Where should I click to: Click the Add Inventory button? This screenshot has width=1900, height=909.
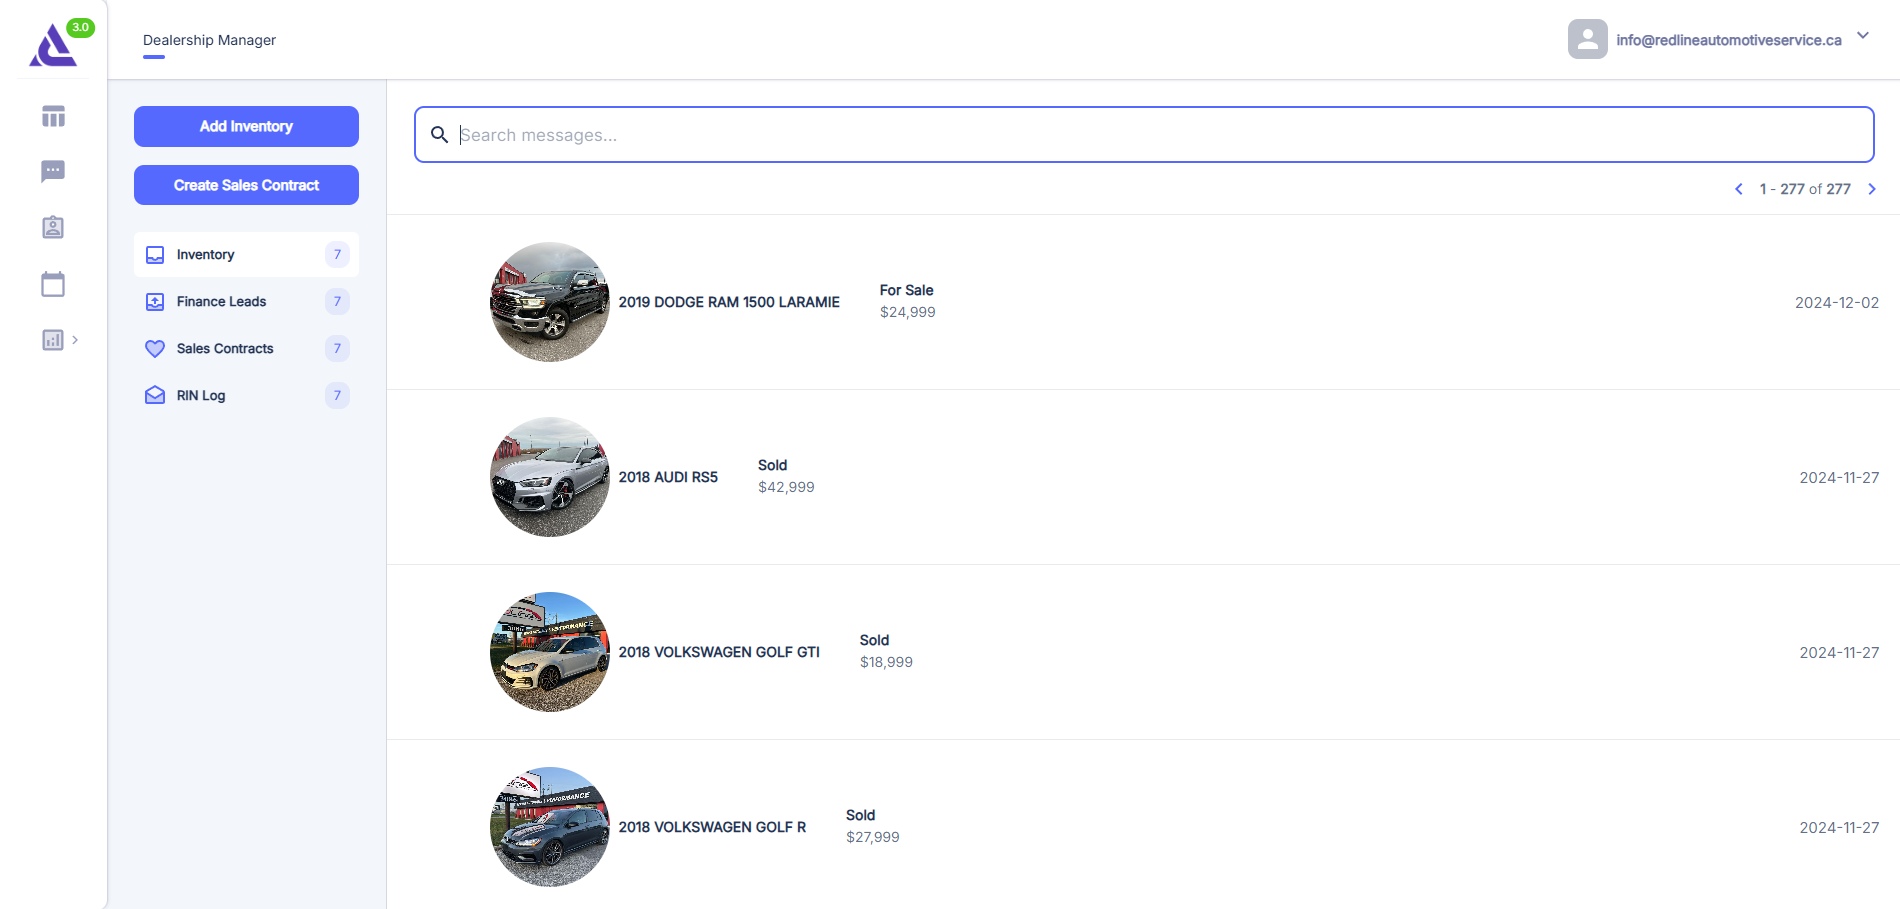246,126
